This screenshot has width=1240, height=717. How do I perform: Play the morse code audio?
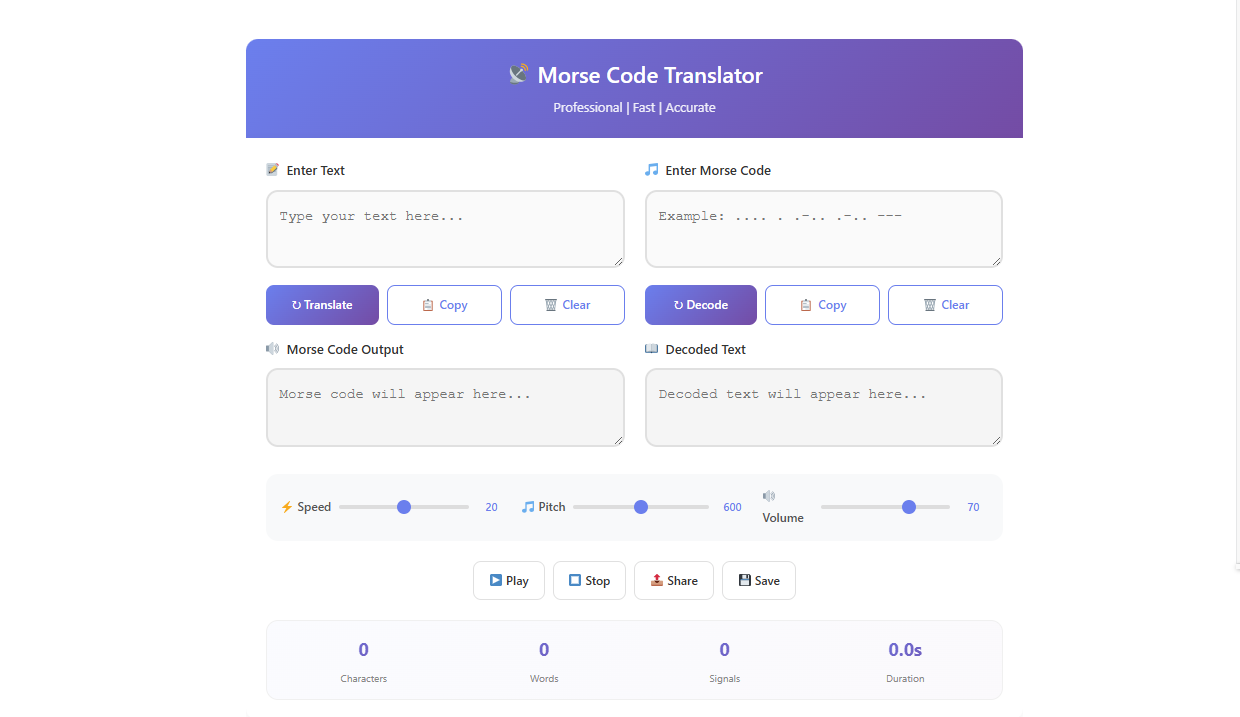click(x=508, y=580)
